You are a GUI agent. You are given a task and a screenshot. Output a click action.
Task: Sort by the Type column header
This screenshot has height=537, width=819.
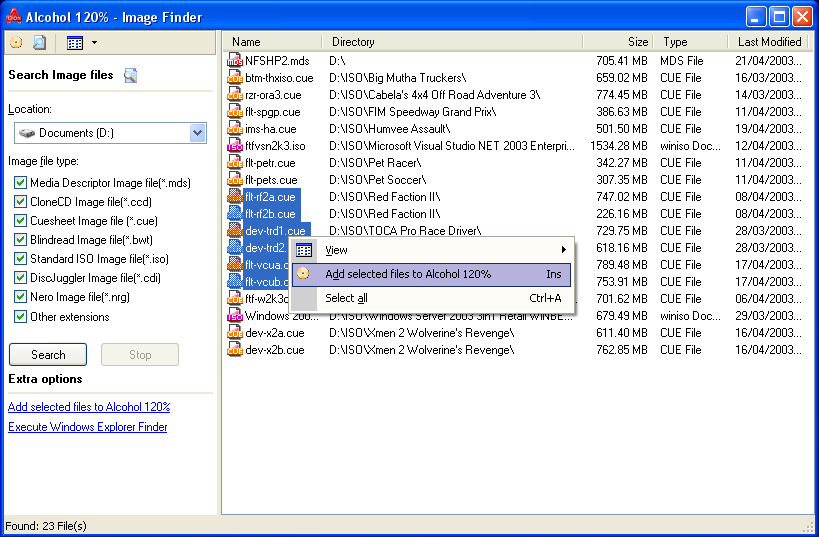(690, 42)
